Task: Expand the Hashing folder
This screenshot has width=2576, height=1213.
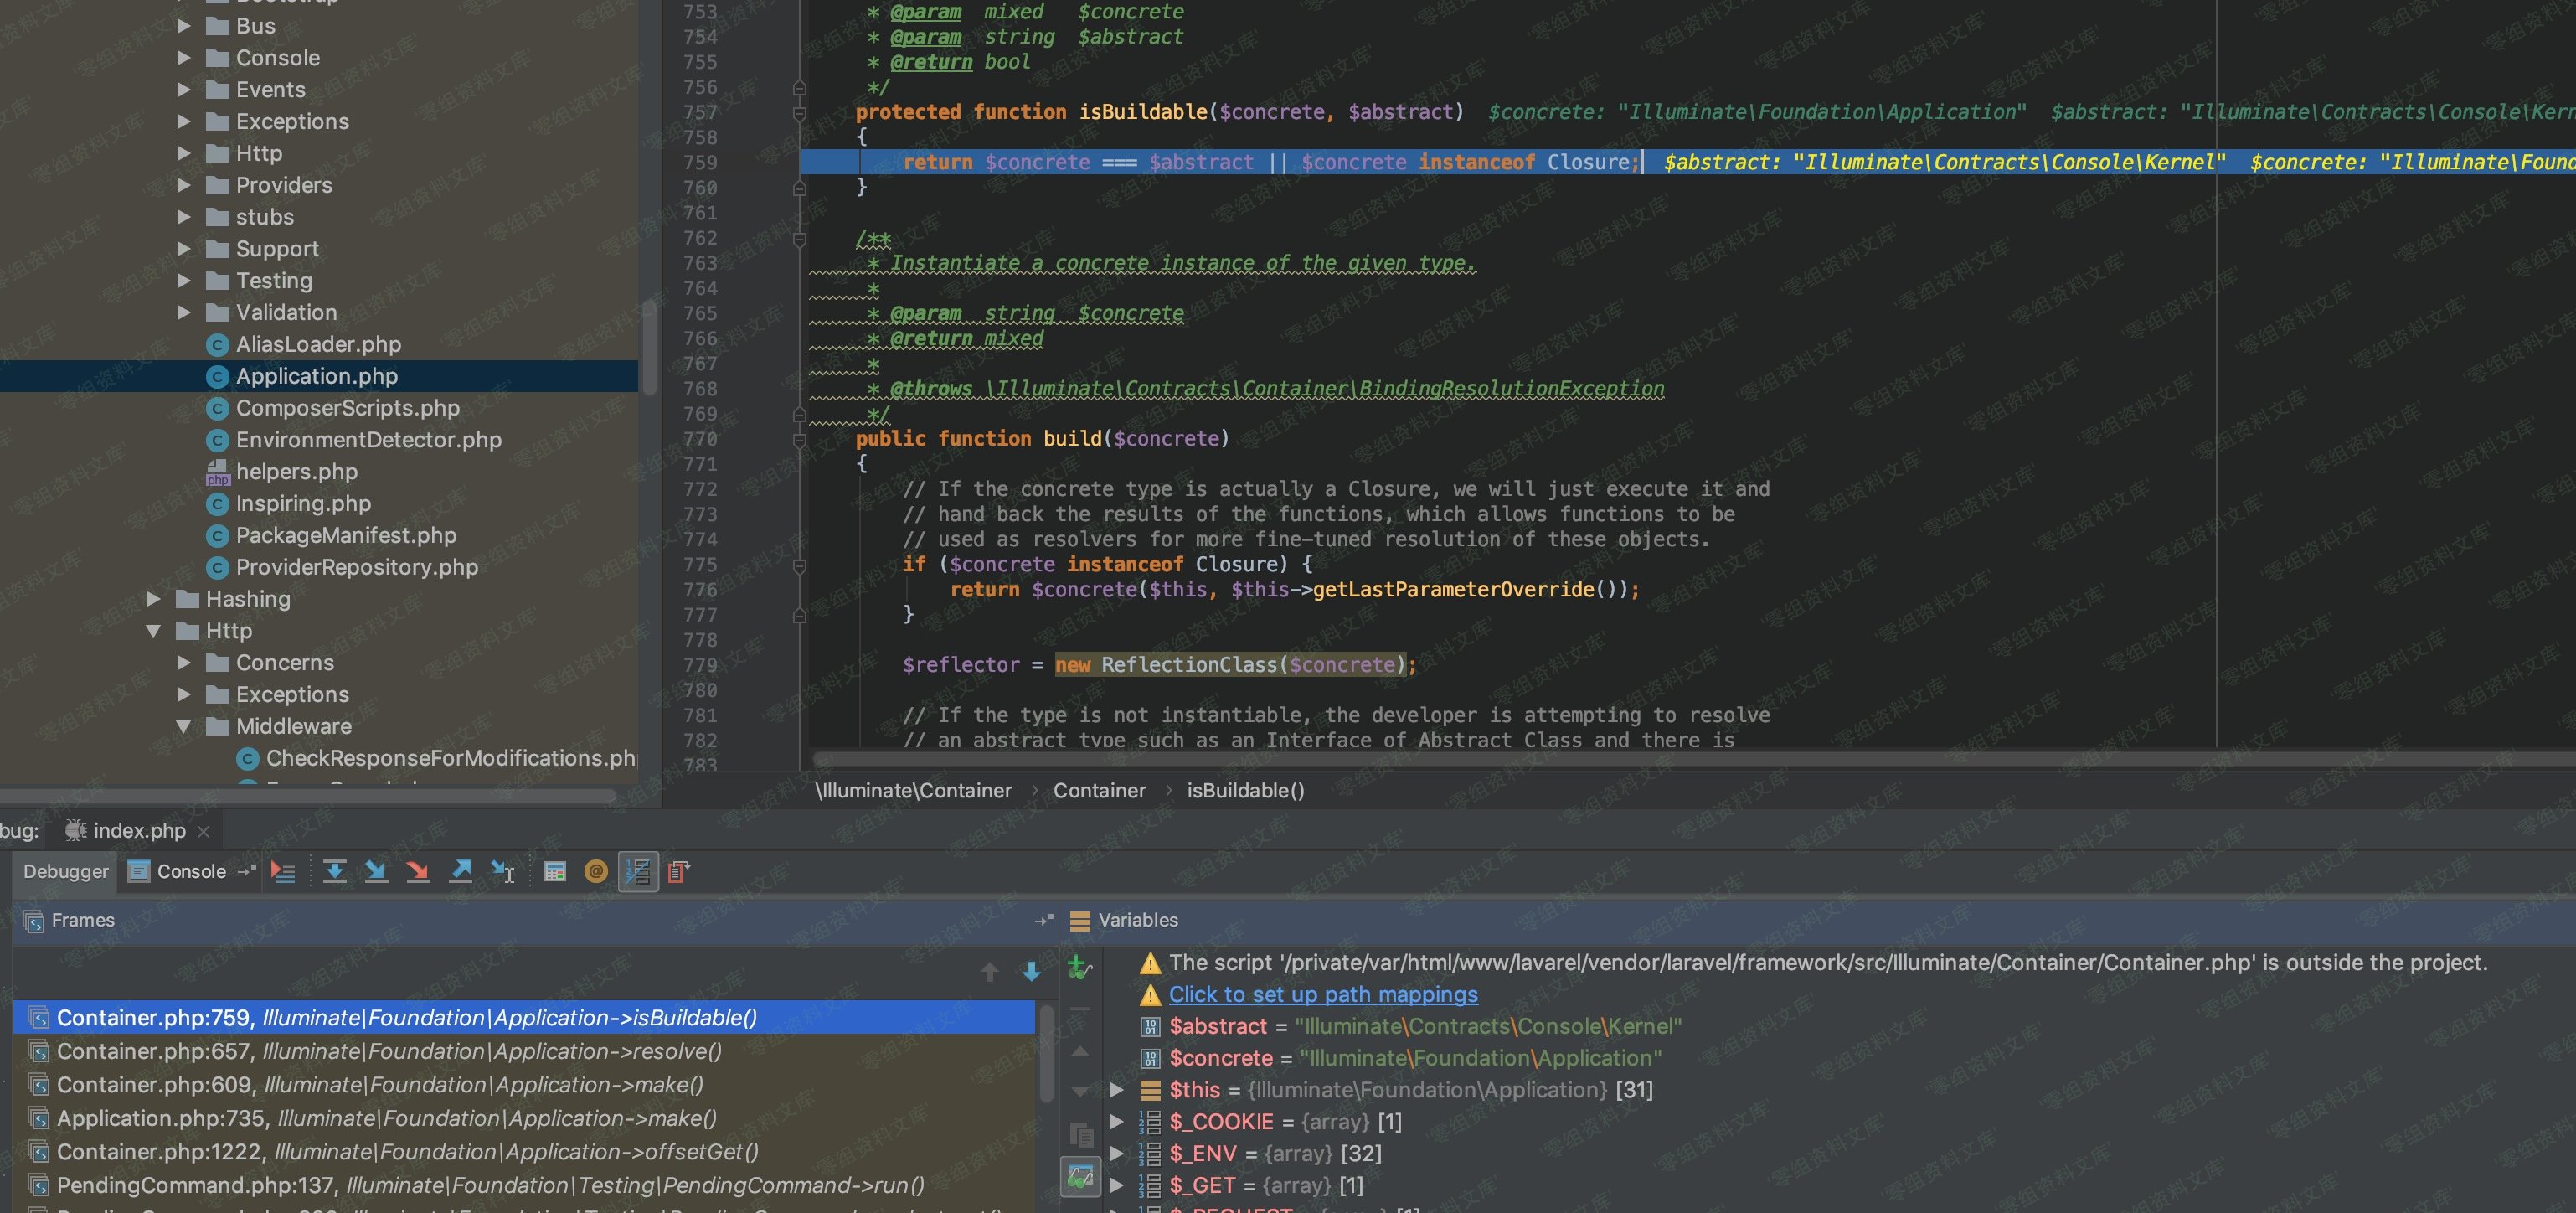Action: click(153, 599)
